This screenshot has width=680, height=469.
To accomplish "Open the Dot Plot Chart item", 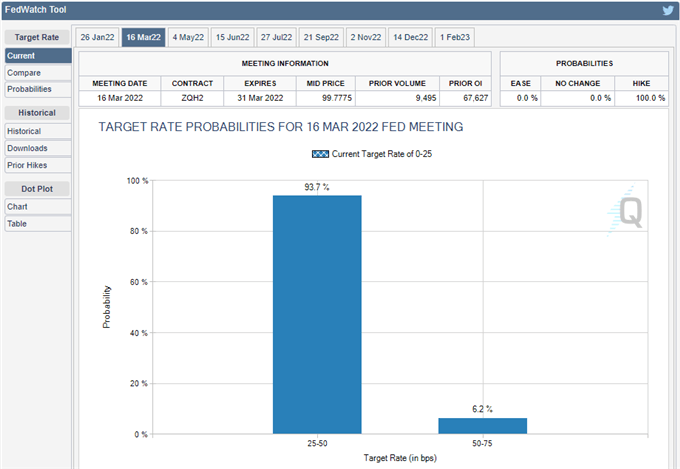I will coord(38,207).
